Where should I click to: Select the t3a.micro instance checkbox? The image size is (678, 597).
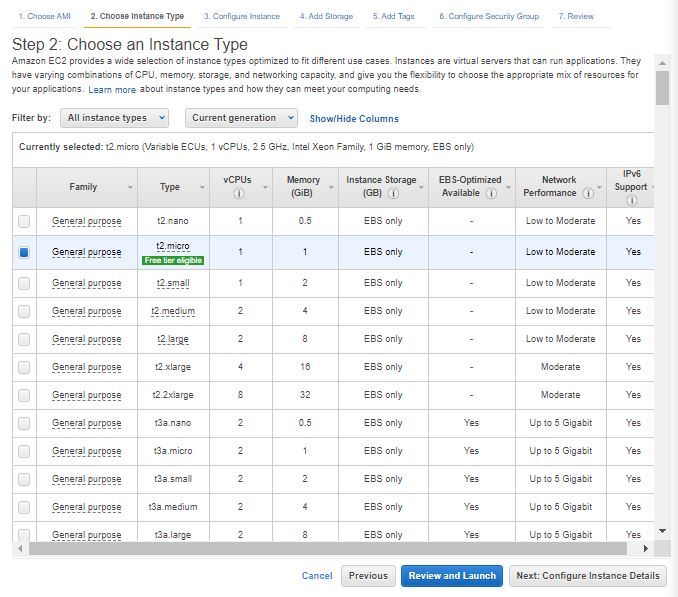point(24,451)
